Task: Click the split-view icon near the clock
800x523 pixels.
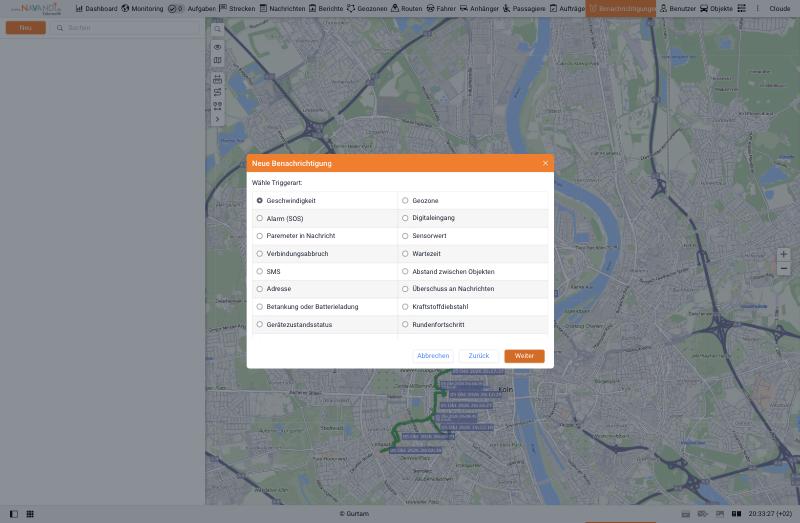Action: (x=736, y=514)
